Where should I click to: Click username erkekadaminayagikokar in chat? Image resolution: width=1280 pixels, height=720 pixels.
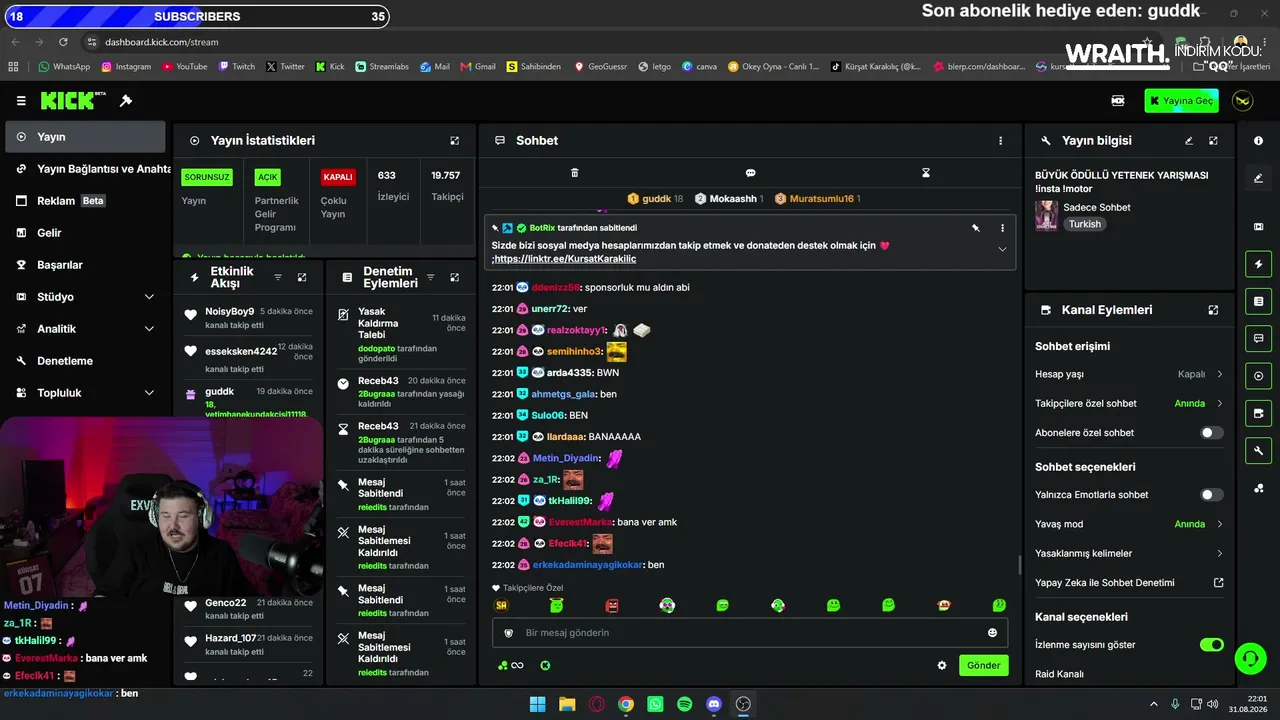tap(587, 565)
